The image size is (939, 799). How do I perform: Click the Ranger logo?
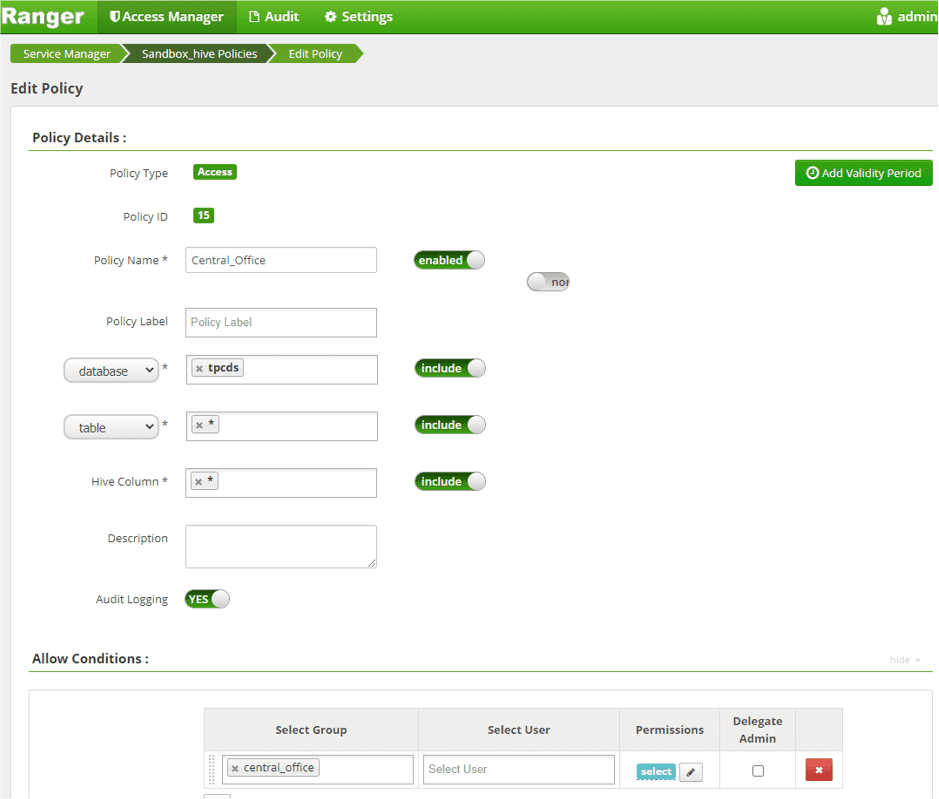(x=43, y=16)
